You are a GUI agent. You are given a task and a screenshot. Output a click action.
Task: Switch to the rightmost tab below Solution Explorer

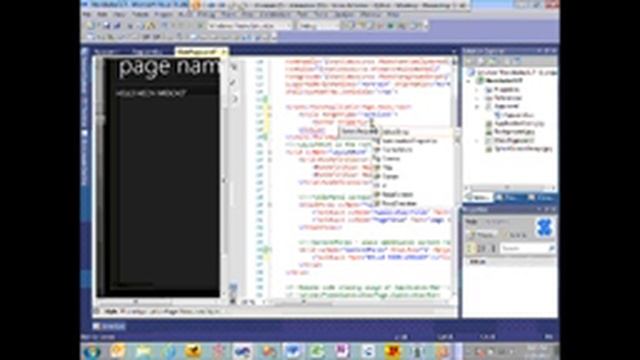click(541, 198)
